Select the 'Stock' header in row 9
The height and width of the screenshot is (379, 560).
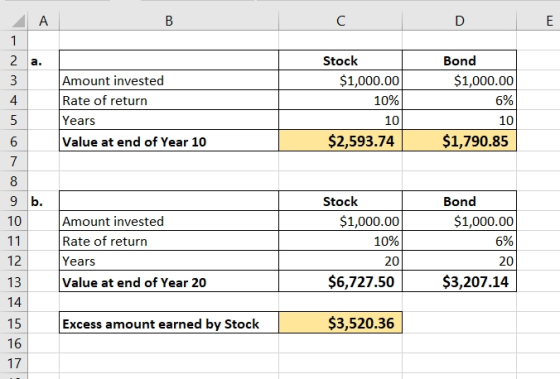coord(340,201)
